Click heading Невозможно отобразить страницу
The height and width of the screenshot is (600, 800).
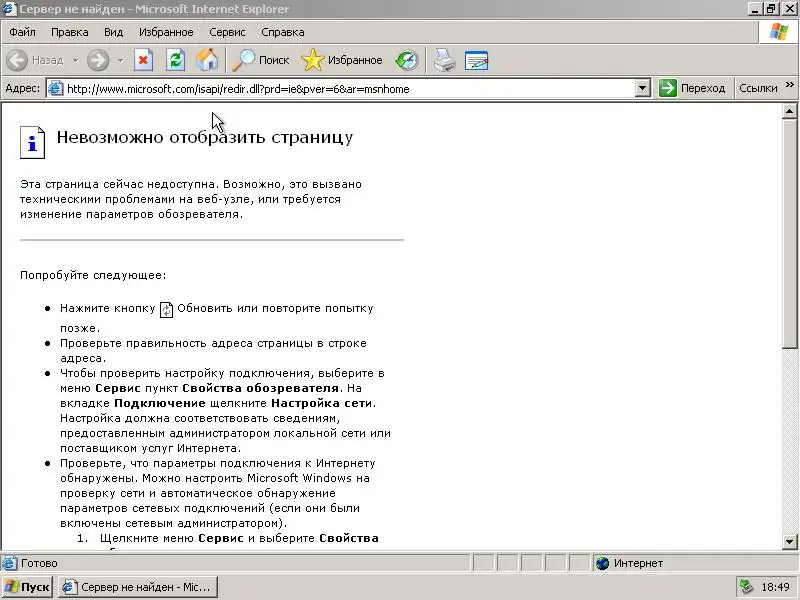pos(205,137)
